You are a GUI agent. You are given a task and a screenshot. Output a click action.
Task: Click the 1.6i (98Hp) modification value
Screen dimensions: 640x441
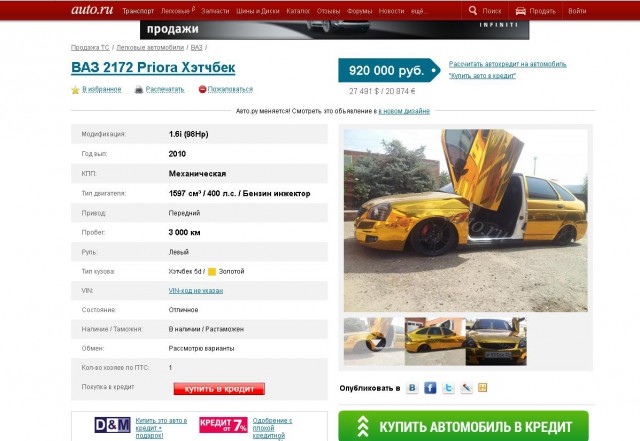tap(189, 134)
